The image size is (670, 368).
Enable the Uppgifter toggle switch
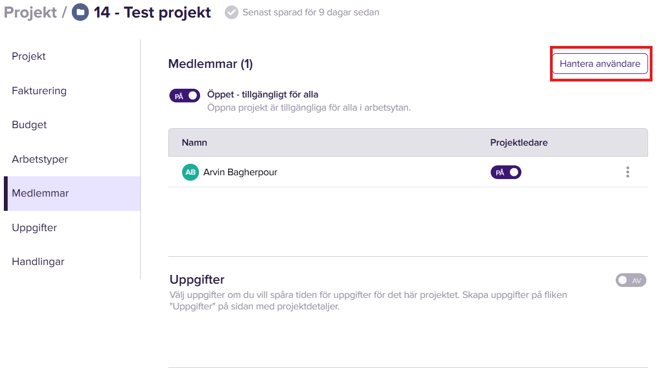tap(631, 280)
